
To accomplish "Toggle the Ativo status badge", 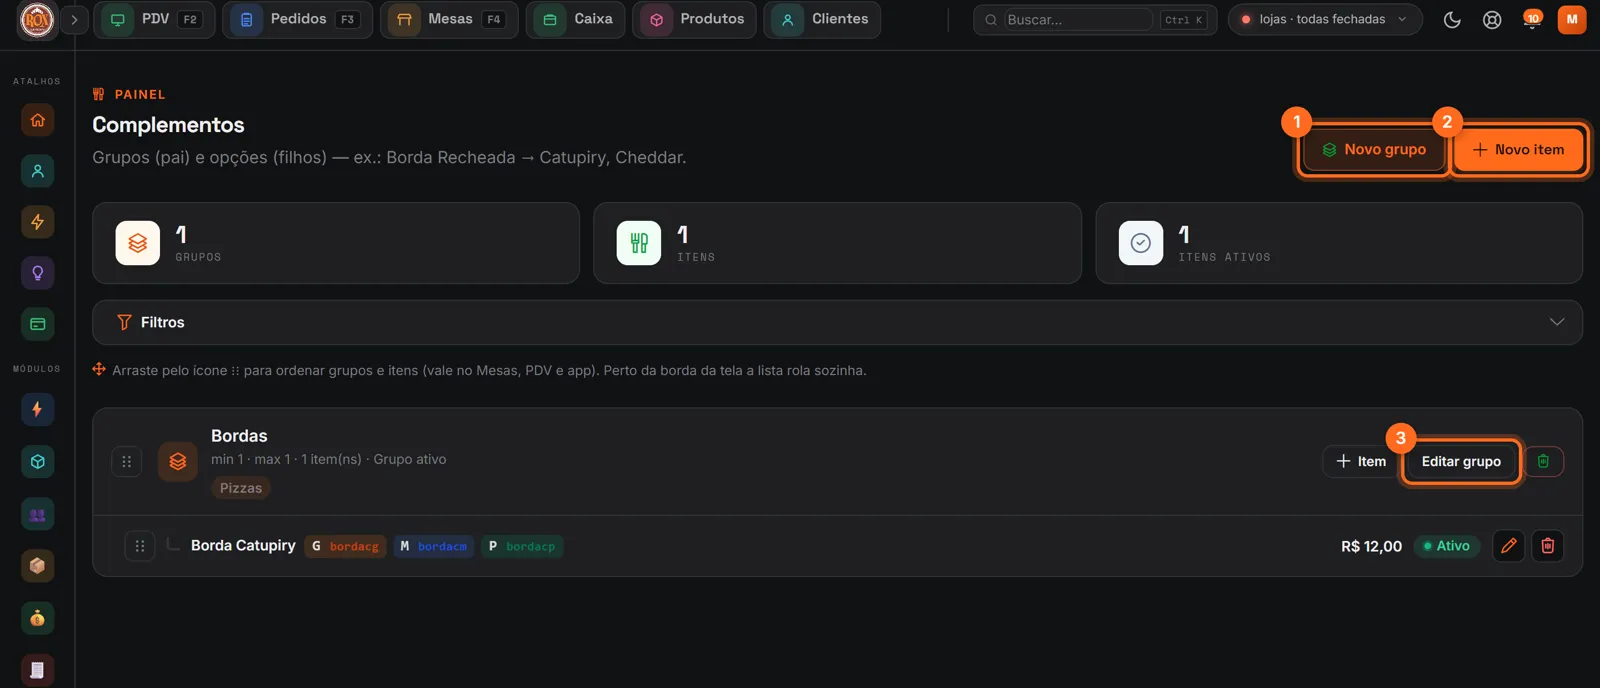I will (1446, 546).
